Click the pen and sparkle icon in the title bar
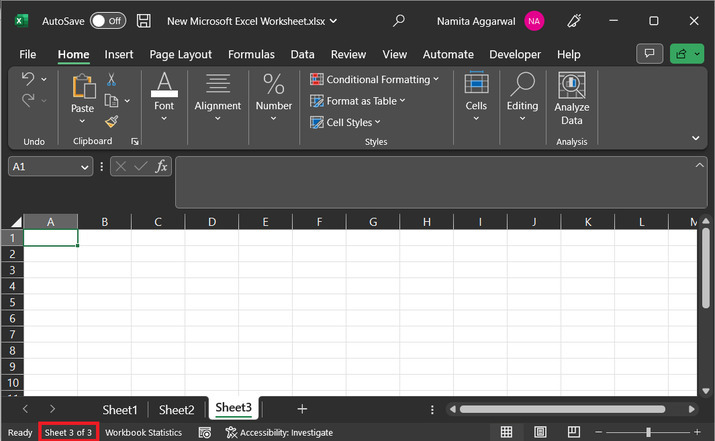 pos(574,21)
